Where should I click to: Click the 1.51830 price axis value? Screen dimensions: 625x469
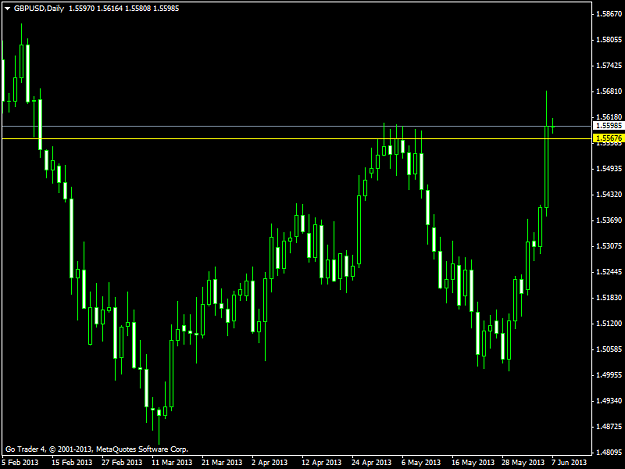609,298
